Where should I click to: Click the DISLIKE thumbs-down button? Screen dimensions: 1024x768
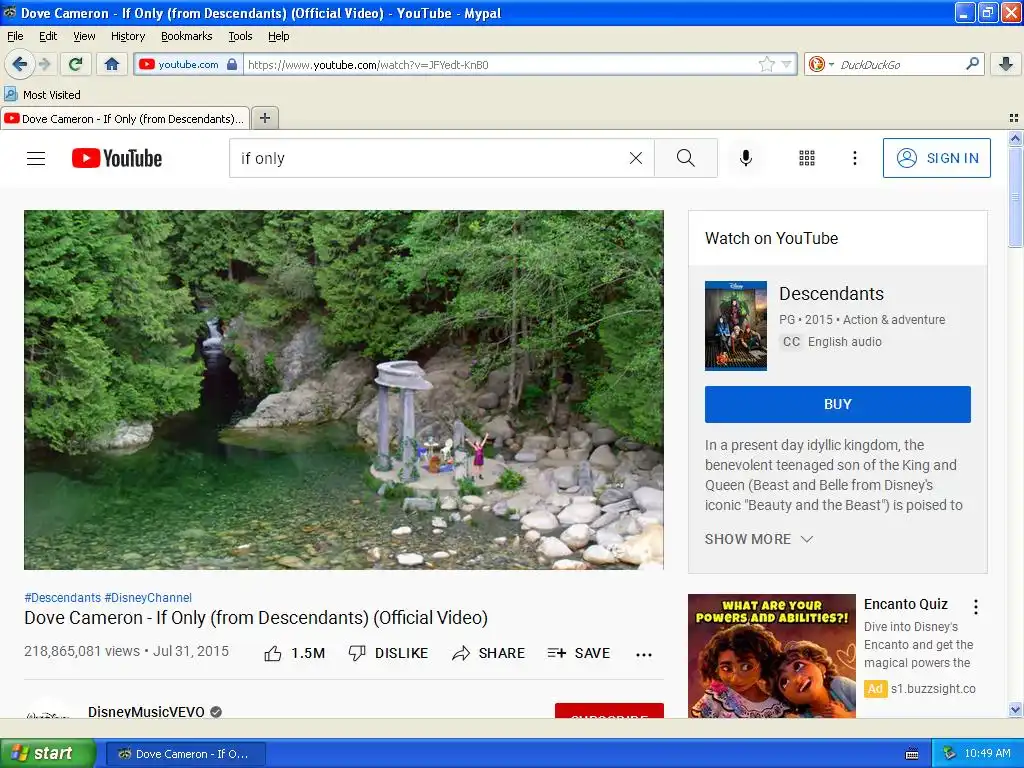tap(388, 653)
